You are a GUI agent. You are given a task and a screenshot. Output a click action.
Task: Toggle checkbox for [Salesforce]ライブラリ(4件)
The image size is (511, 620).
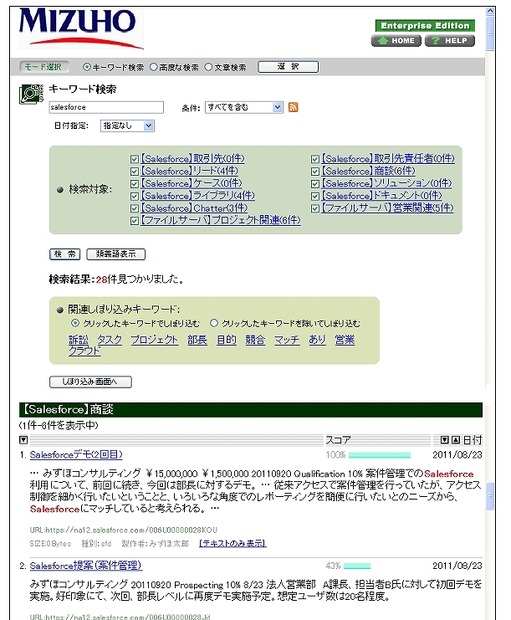[134, 196]
